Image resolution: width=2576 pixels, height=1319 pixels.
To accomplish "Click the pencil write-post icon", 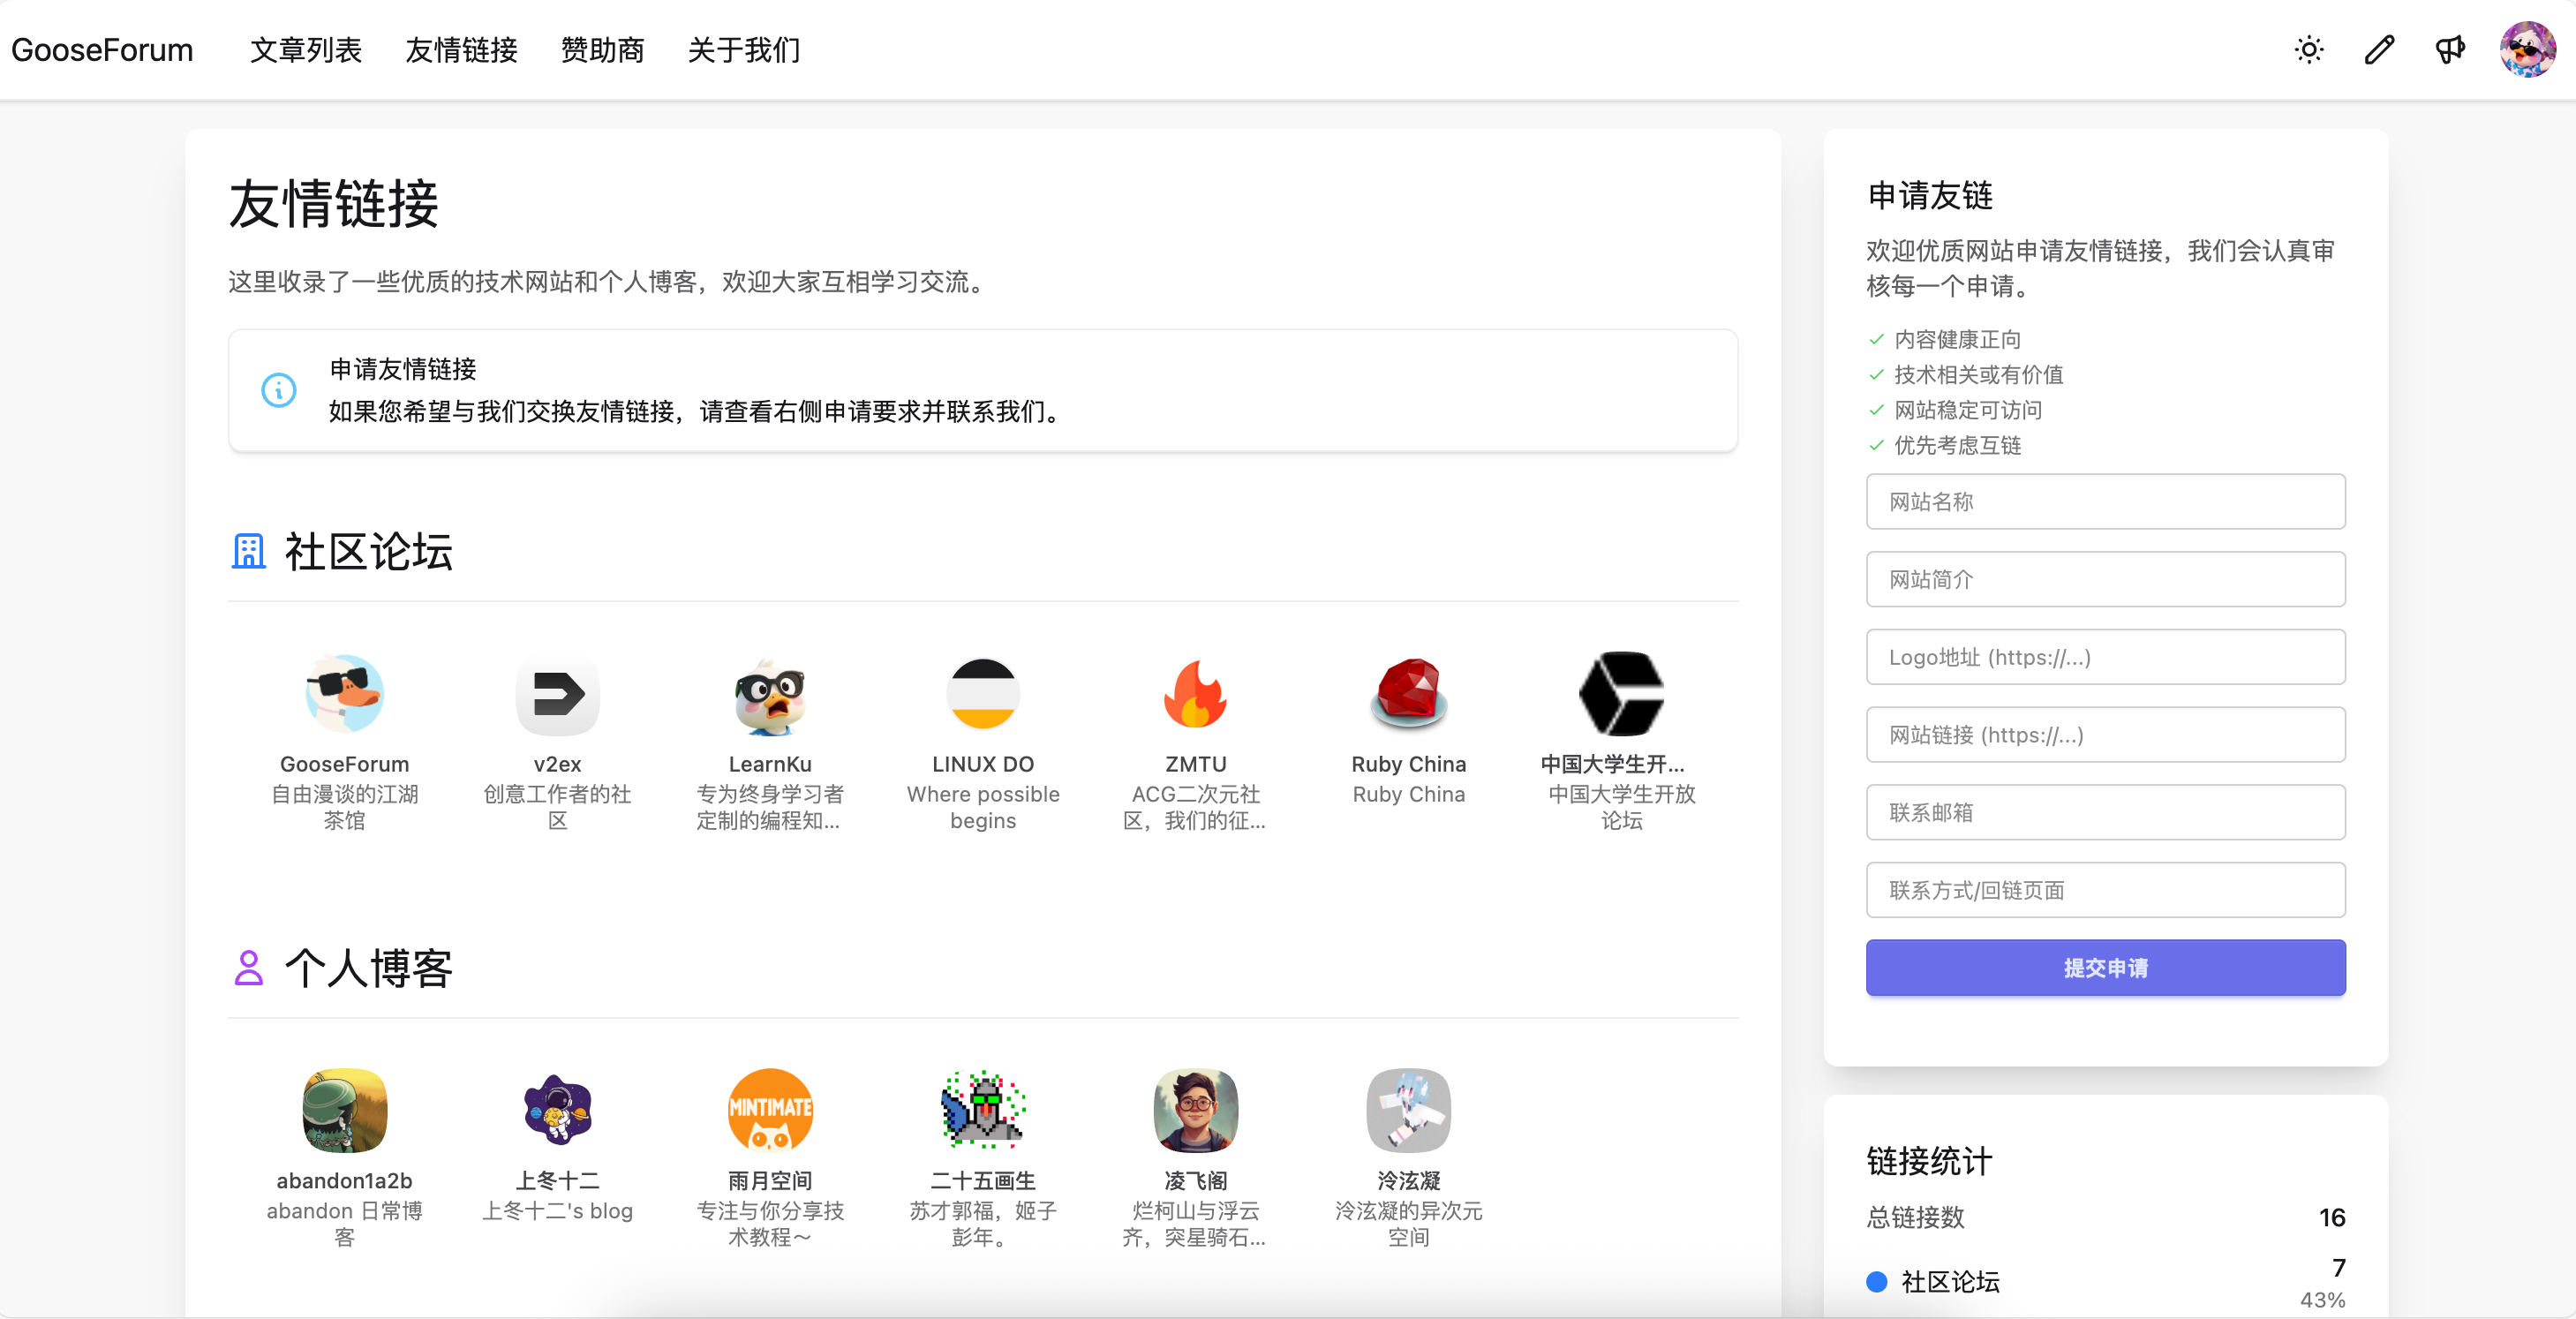I will (2379, 50).
